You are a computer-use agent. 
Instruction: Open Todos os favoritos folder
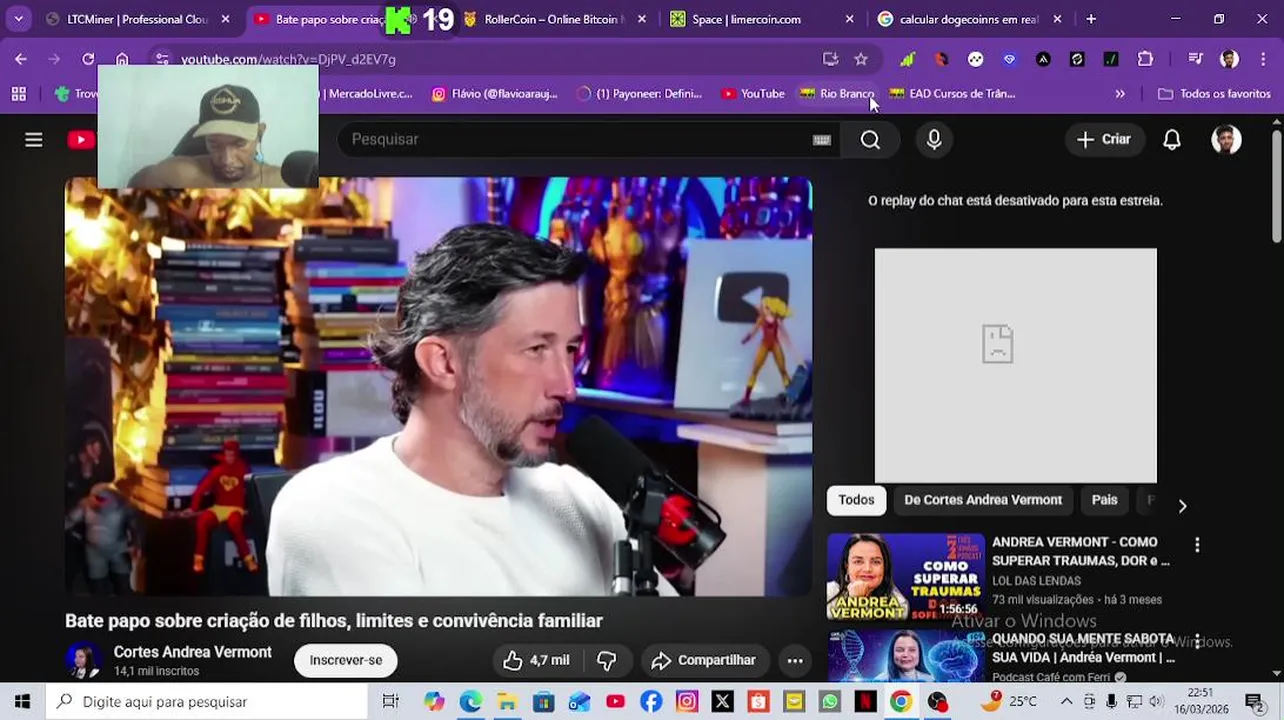pyautogui.click(x=1214, y=94)
